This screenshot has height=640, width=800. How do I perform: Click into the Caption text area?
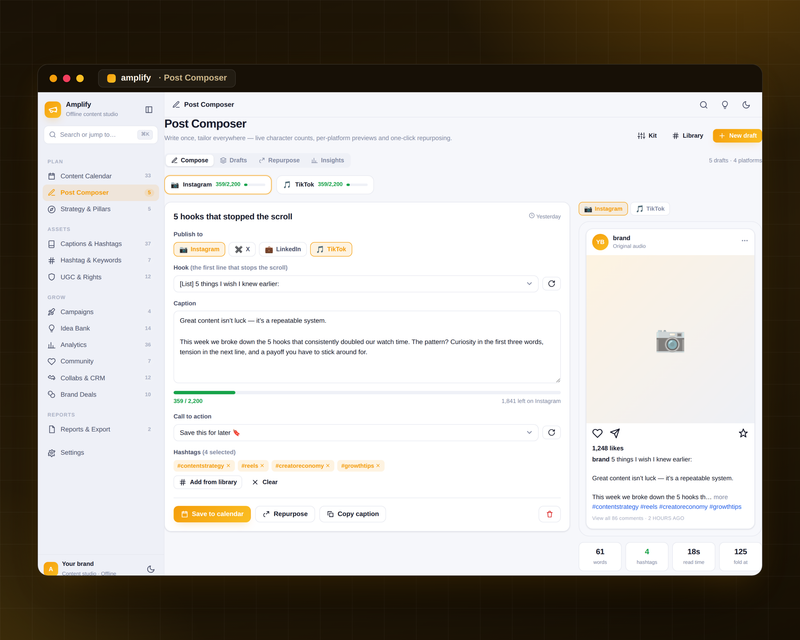tap(367, 347)
